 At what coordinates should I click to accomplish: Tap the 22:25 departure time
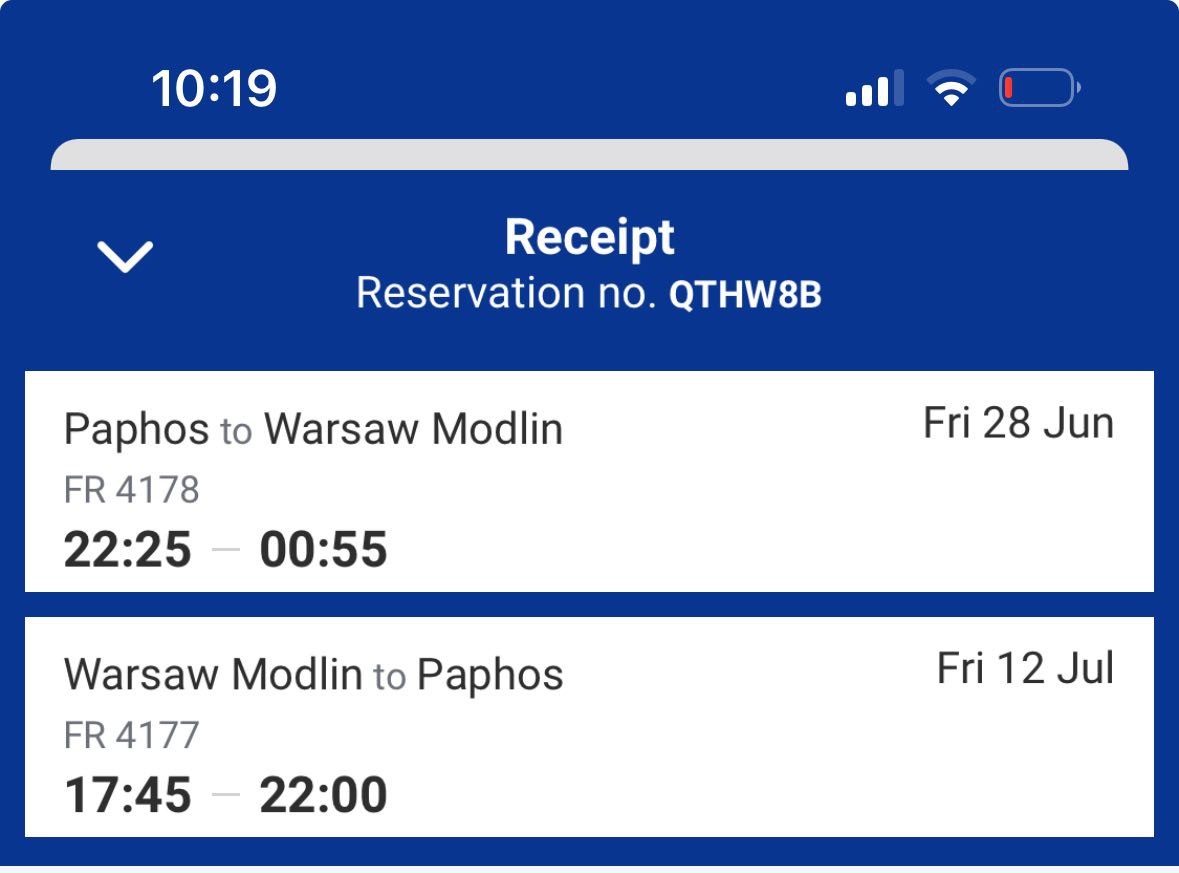(x=127, y=550)
